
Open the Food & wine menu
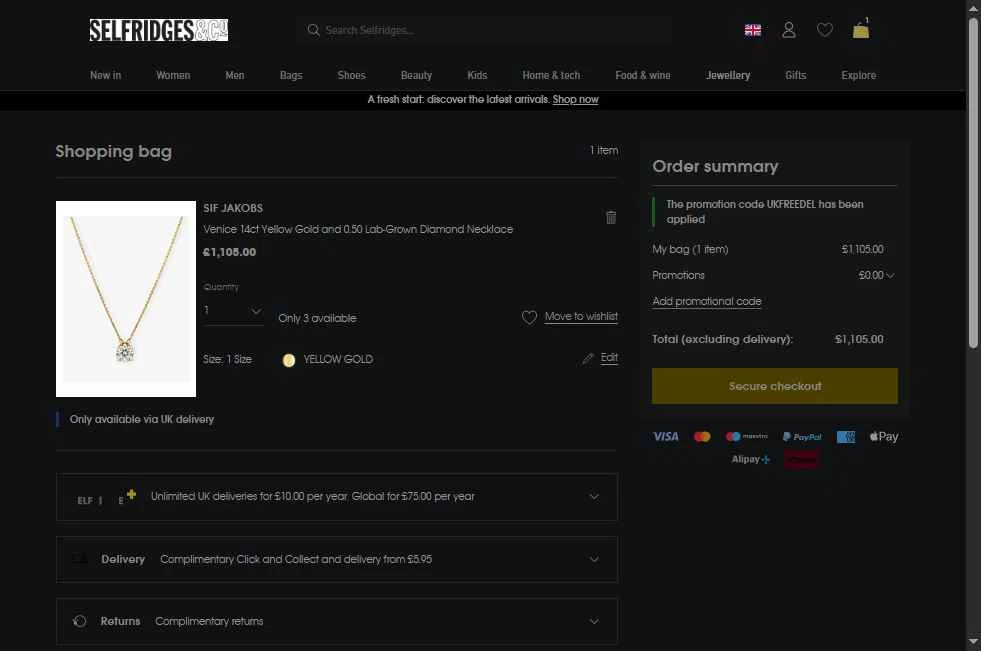(643, 75)
